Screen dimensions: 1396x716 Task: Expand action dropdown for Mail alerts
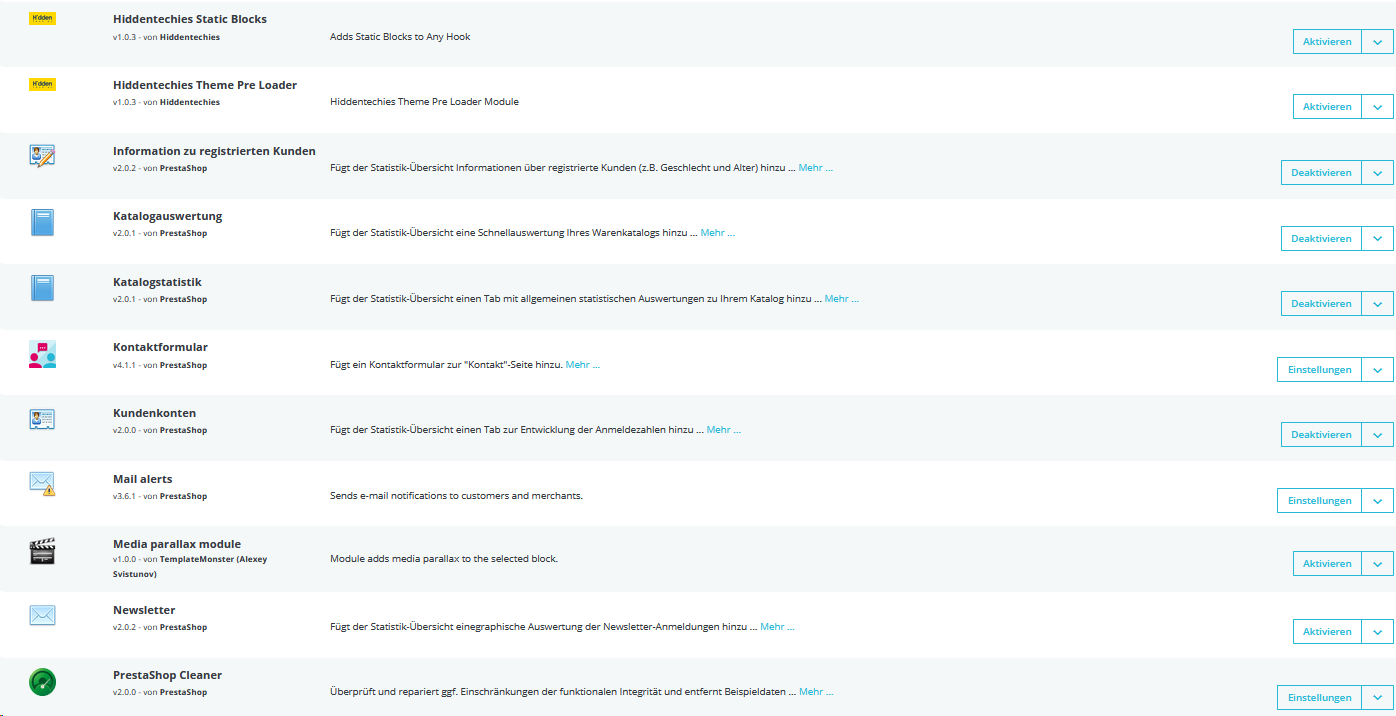pos(1377,501)
